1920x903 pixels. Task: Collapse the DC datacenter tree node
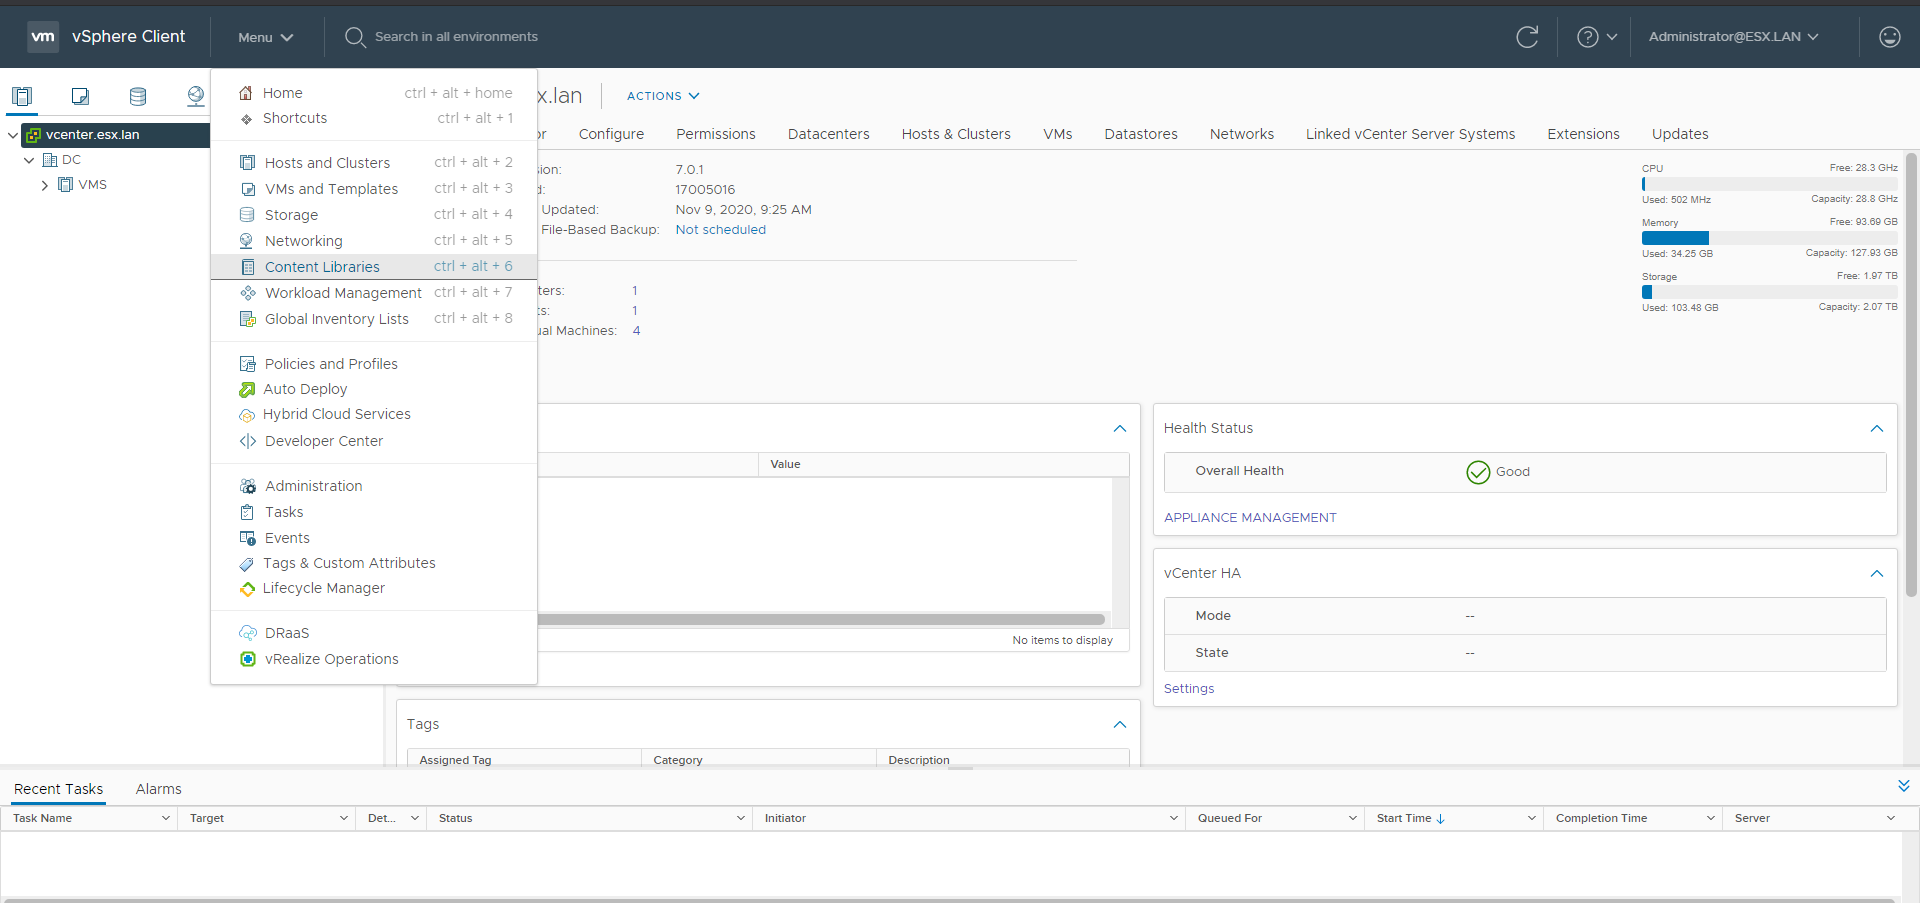coord(29,160)
